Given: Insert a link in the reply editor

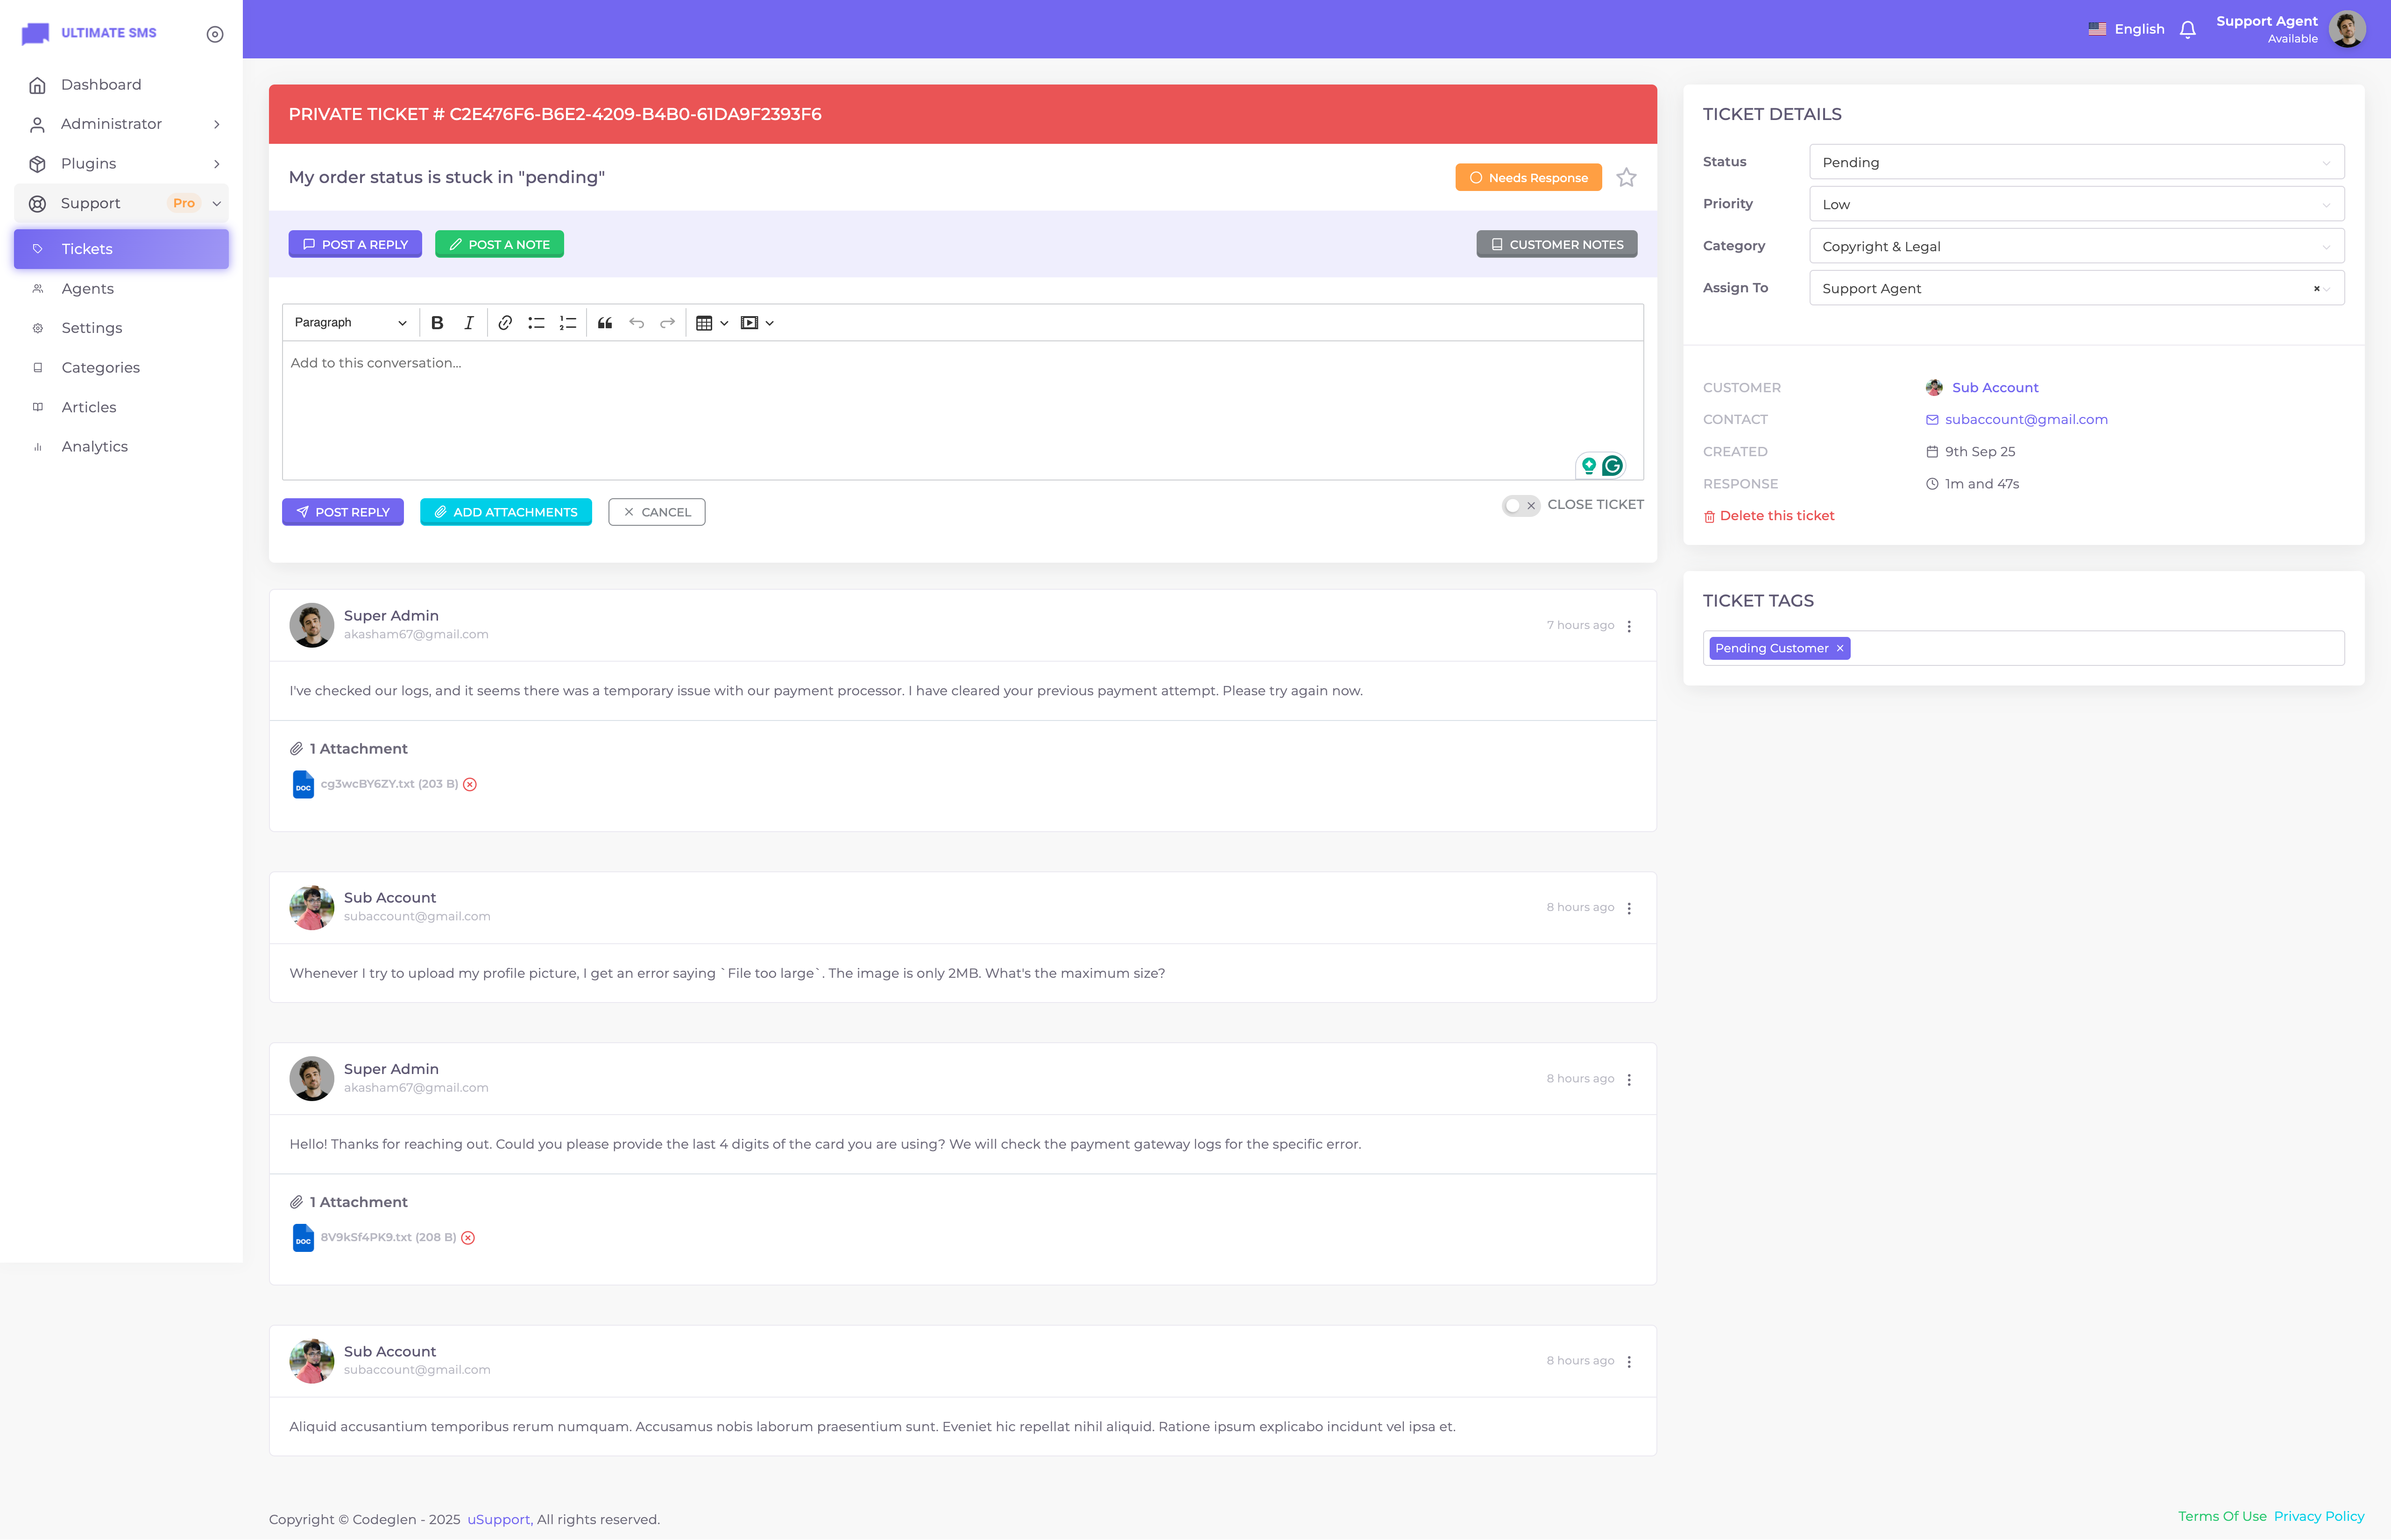Looking at the screenshot, I should coord(504,322).
